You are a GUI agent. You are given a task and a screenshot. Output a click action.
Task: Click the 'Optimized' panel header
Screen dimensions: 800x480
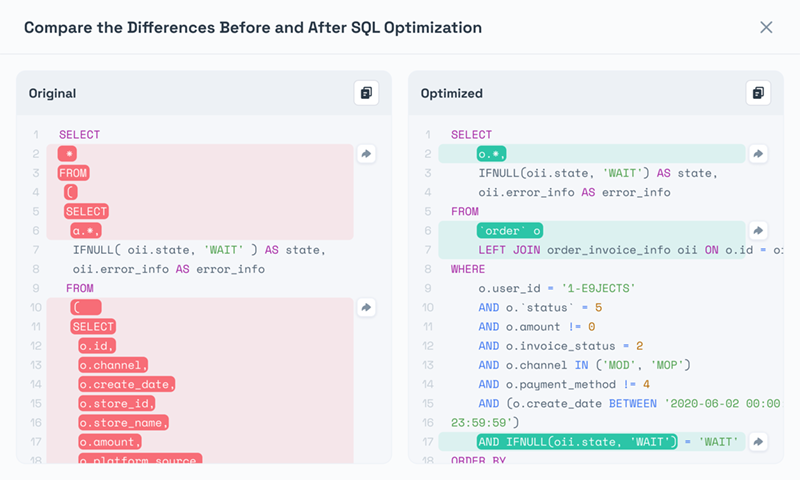(x=451, y=93)
